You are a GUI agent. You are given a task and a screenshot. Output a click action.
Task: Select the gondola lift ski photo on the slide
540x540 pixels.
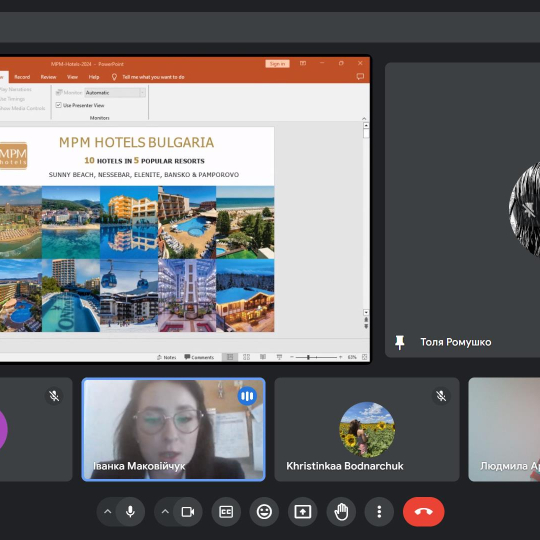tap(129, 295)
